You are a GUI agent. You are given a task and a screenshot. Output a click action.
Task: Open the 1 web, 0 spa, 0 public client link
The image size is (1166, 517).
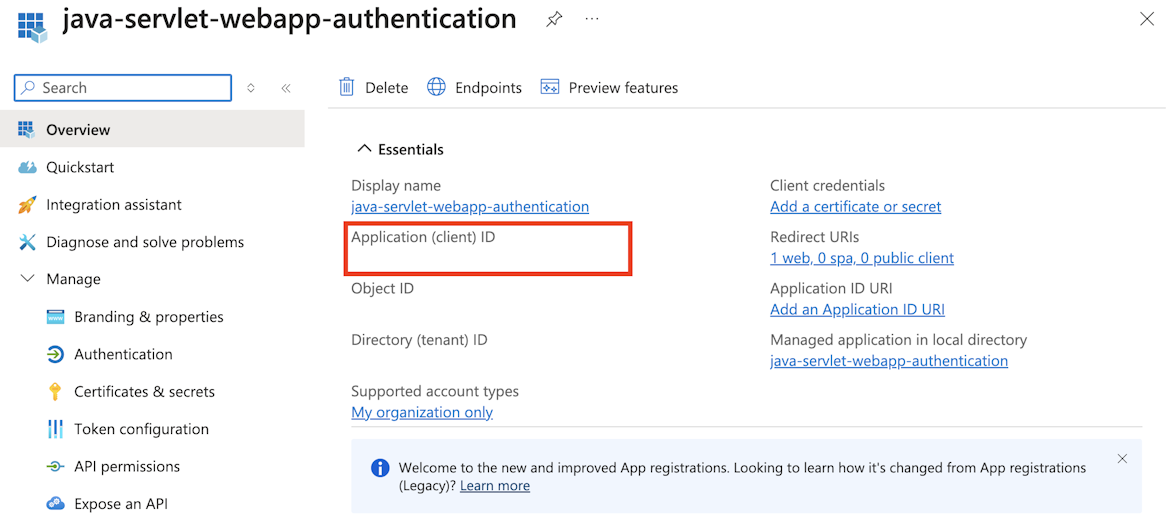pos(862,258)
